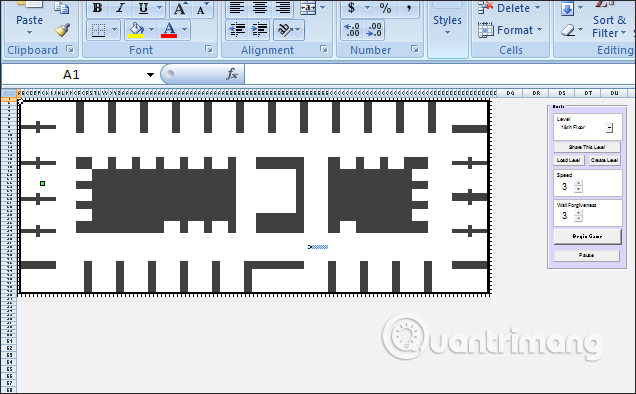This screenshot has height=394, width=636.
Task: Center align the cell text
Action: tap(260, 8)
